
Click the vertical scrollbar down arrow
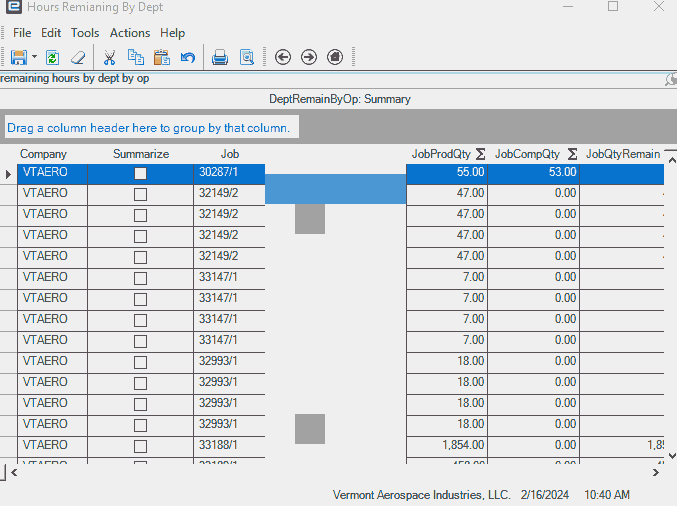672,455
